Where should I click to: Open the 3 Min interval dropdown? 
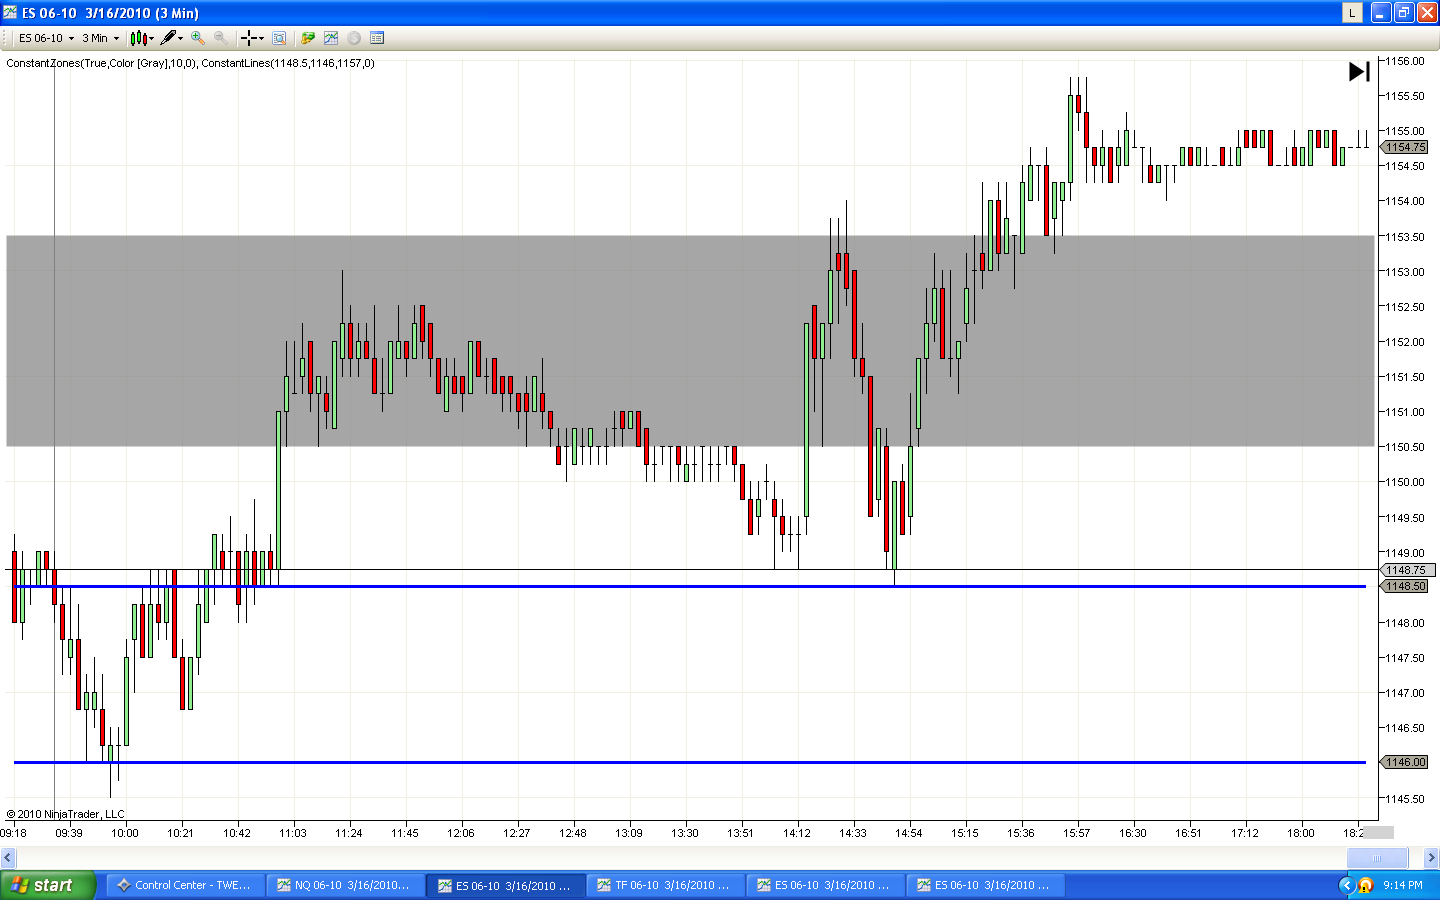pyautogui.click(x=100, y=38)
